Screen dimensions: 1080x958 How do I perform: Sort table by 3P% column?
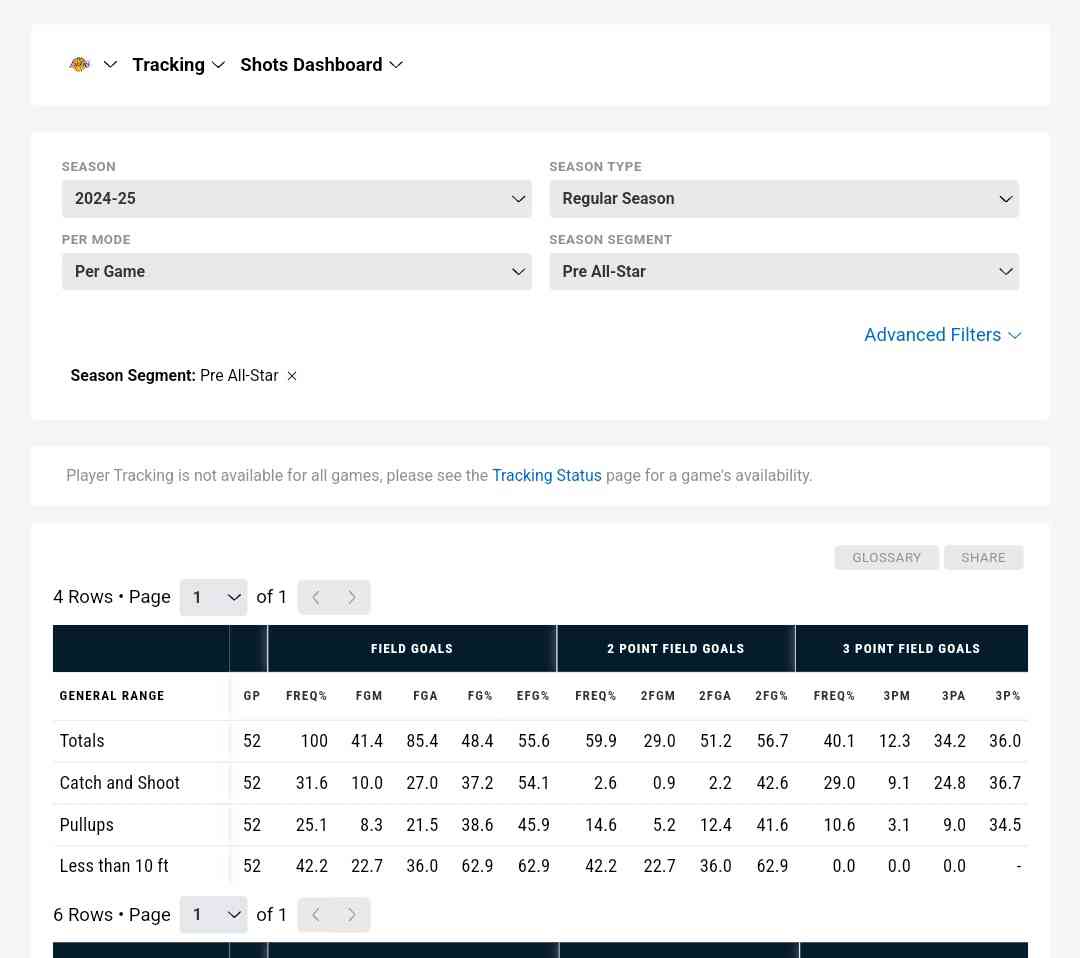1007,696
